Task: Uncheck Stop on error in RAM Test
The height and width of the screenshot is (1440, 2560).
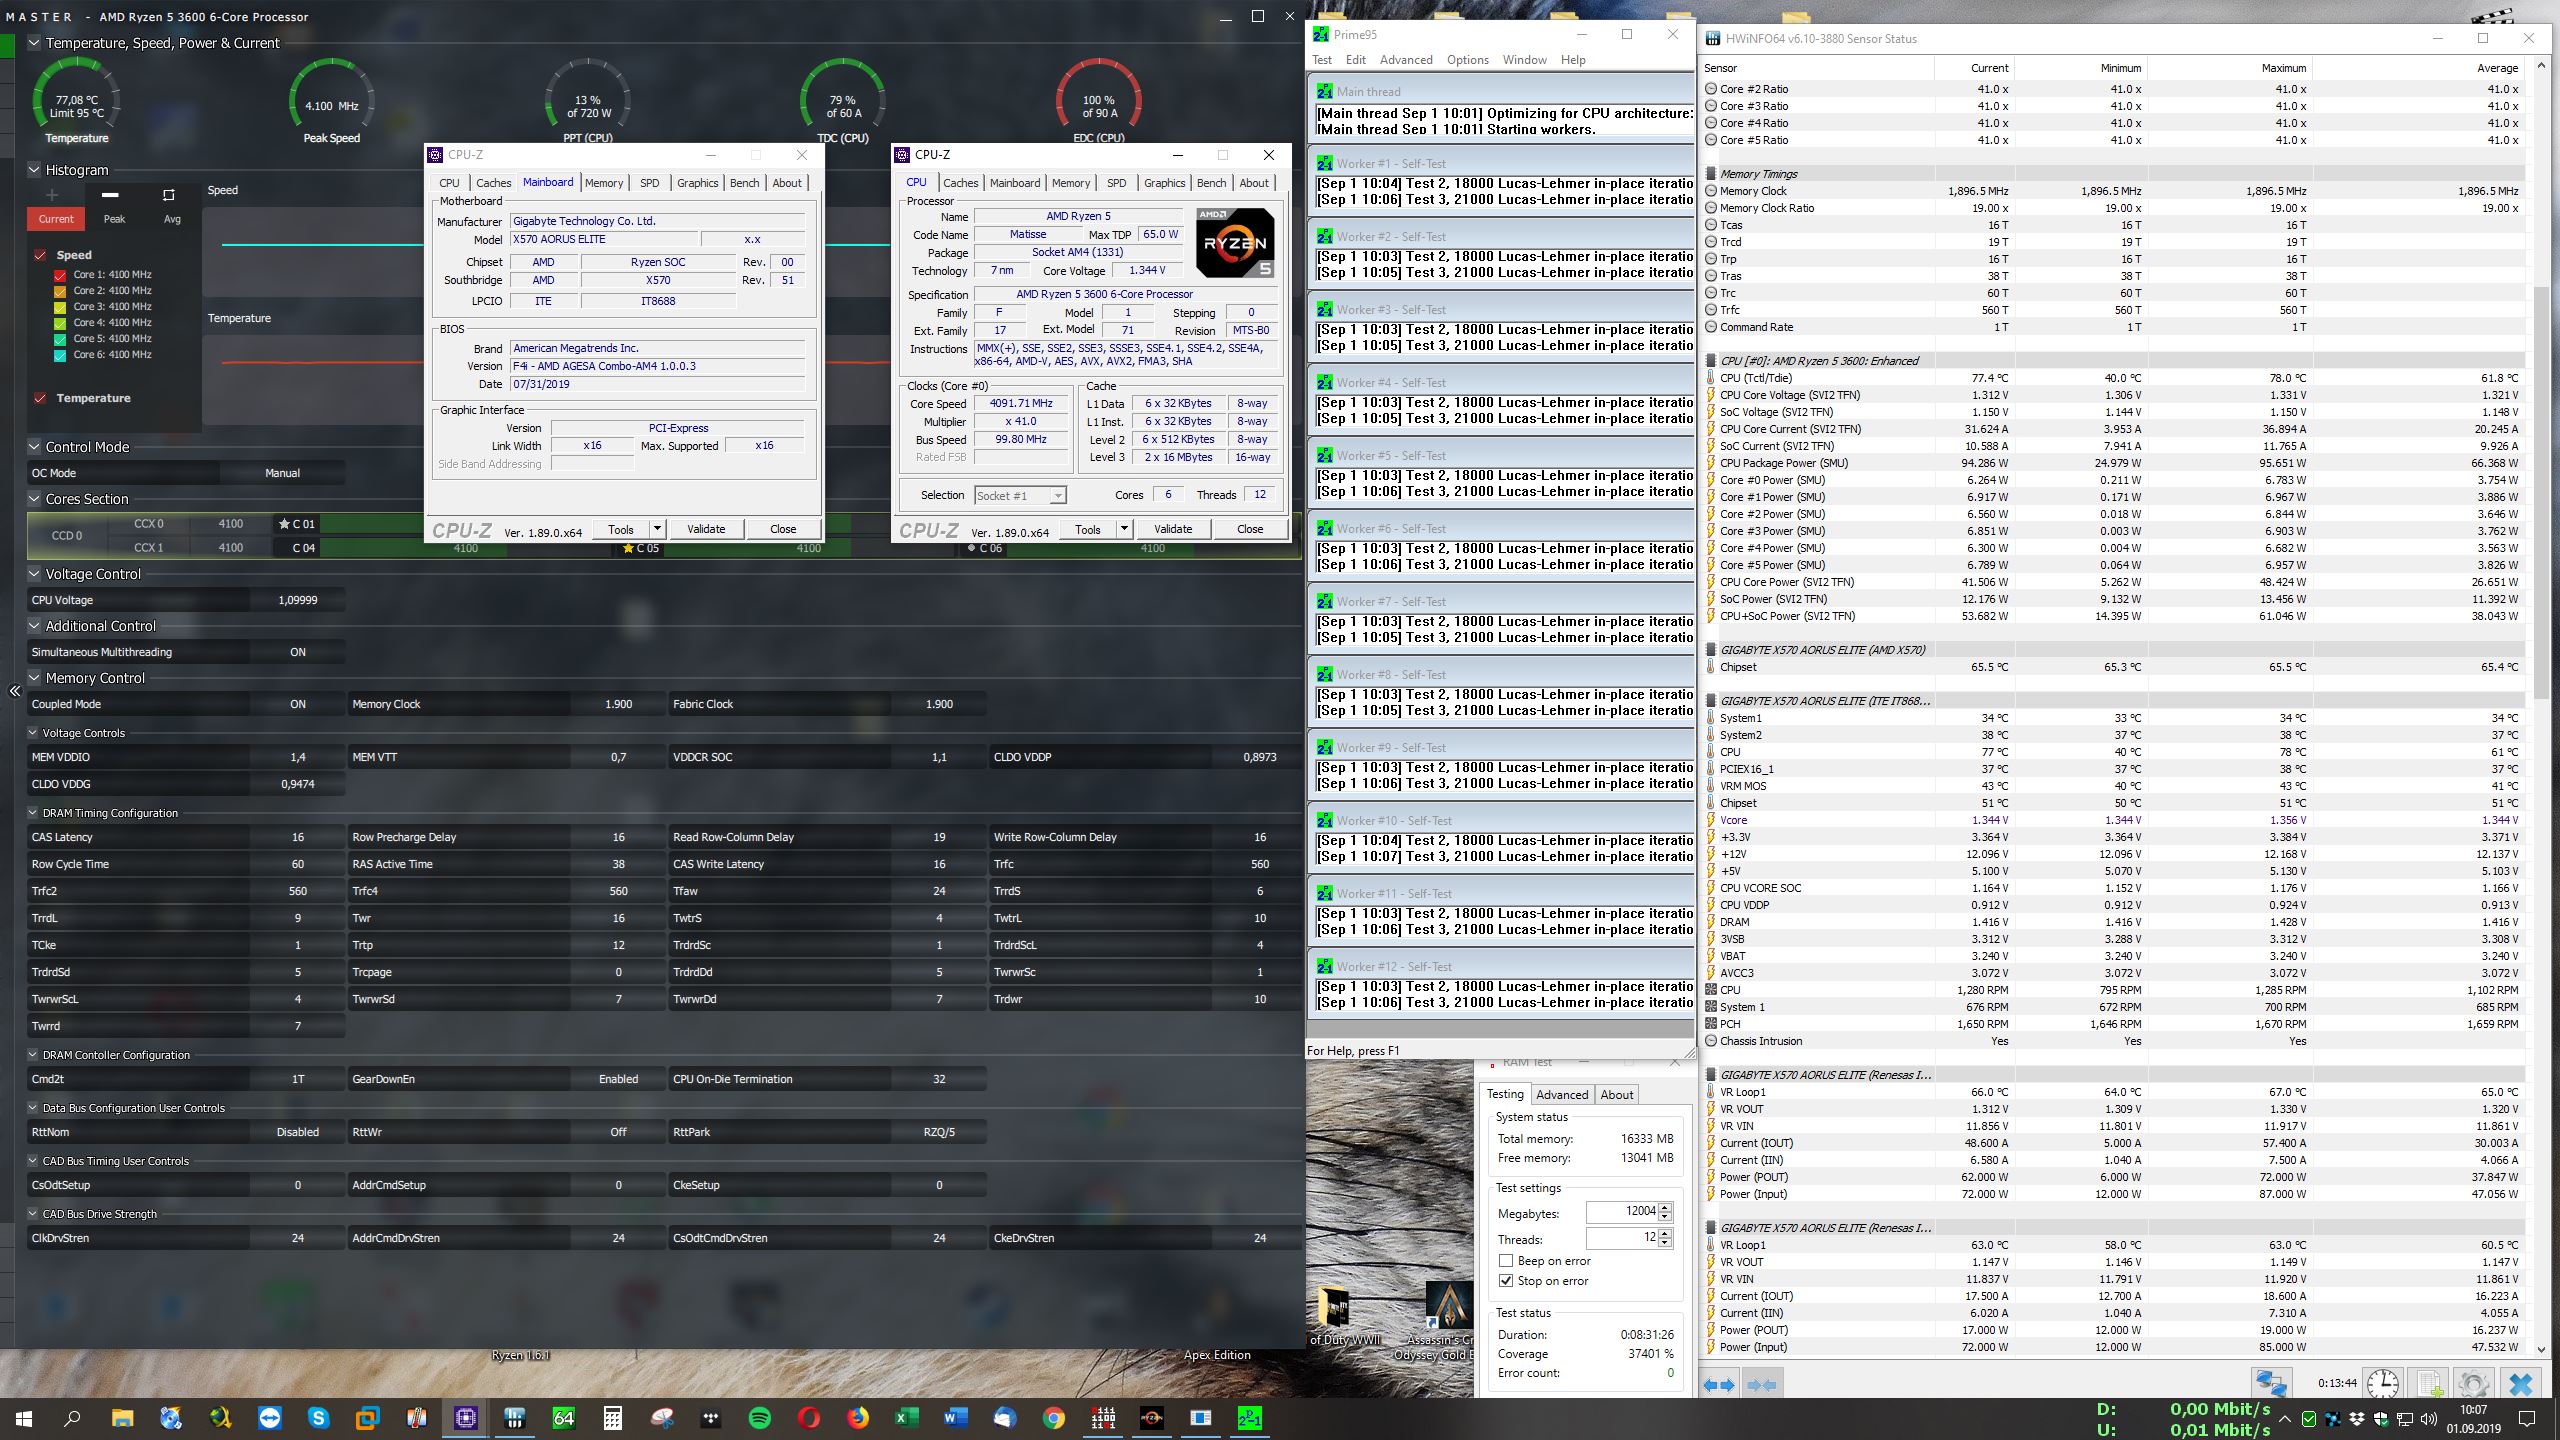Action: coord(1506,1281)
